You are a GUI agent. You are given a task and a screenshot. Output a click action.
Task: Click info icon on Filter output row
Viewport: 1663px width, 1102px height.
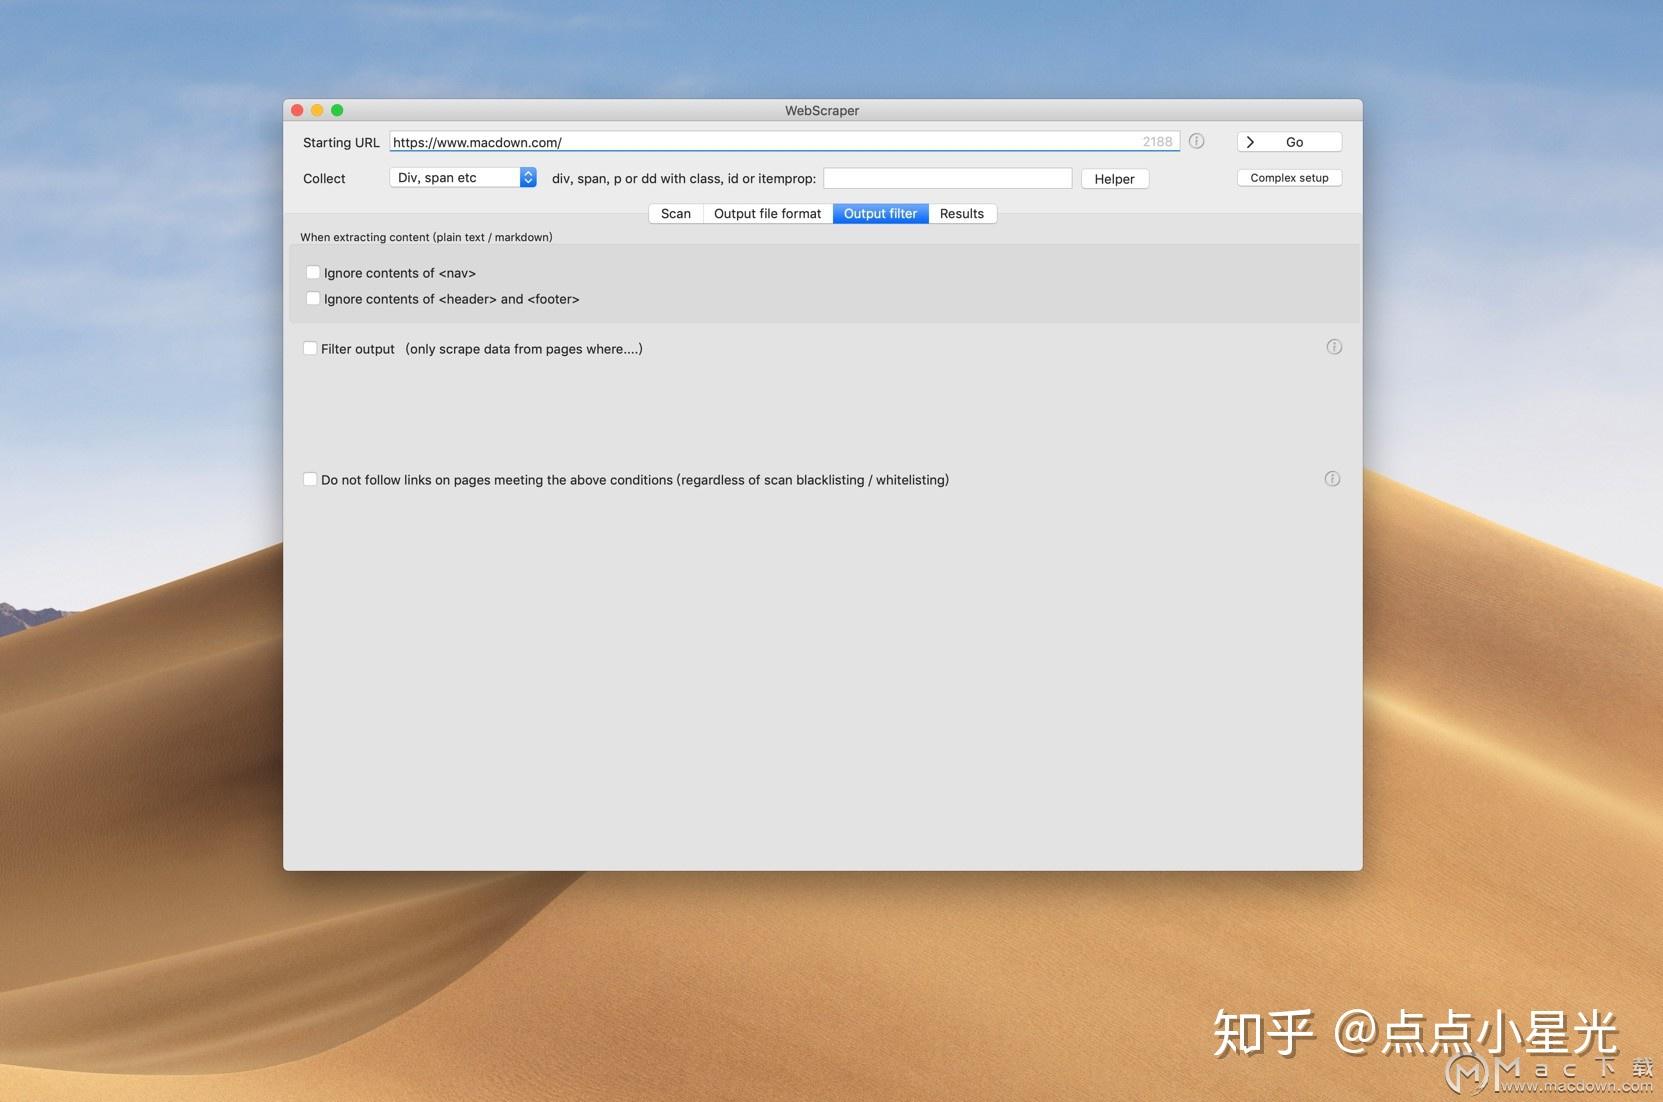pos(1334,347)
